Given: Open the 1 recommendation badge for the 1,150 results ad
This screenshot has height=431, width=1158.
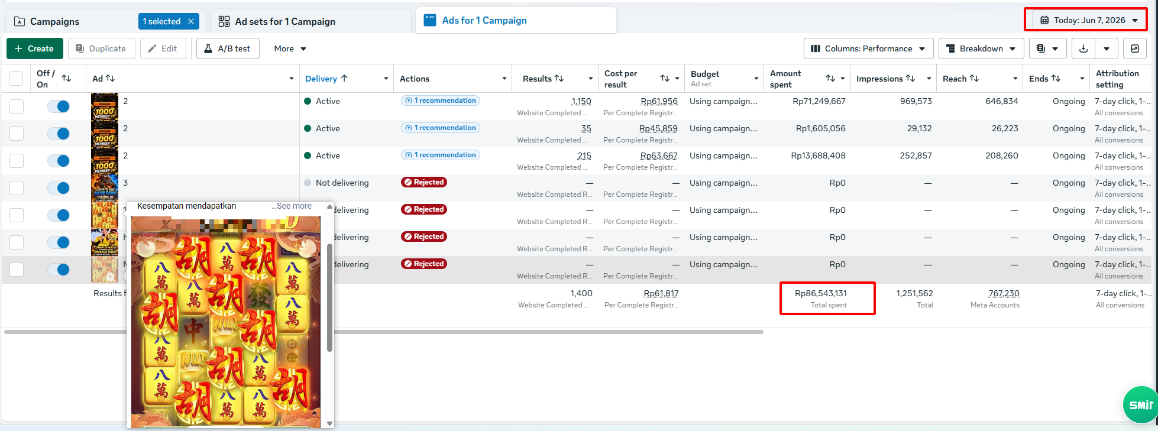Looking at the screenshot, I should pos(440,100).
